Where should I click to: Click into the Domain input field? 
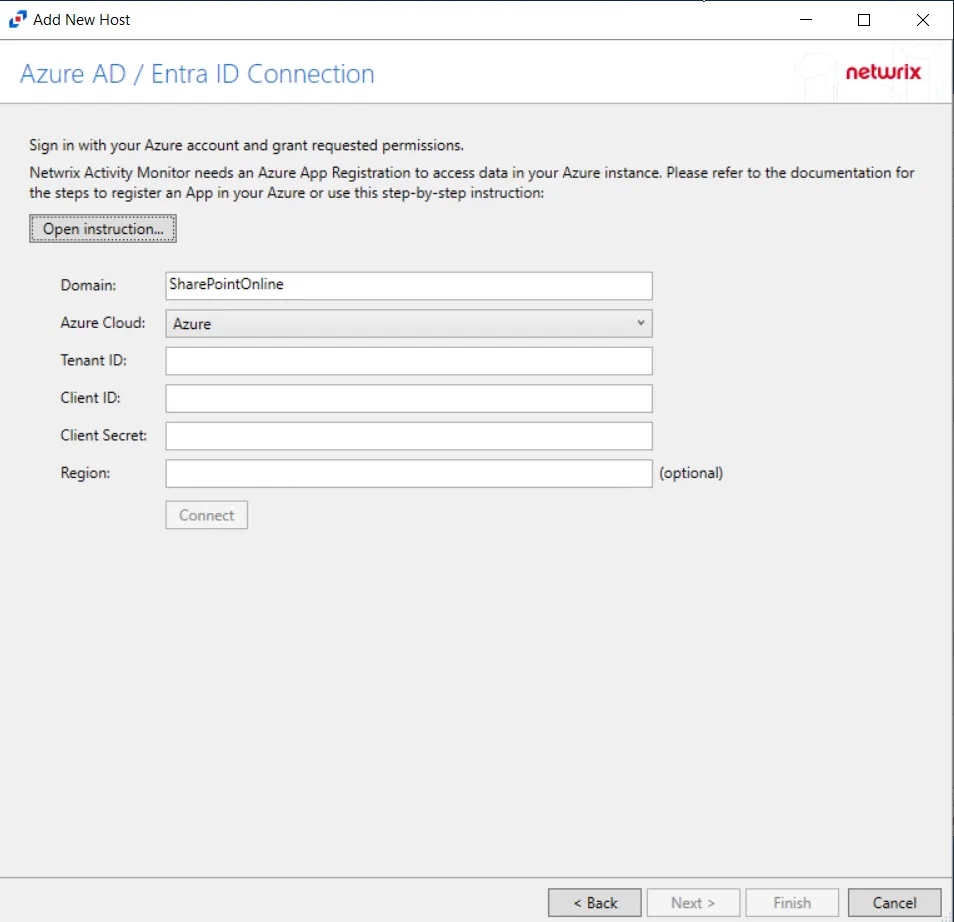(x=409, y=286)
